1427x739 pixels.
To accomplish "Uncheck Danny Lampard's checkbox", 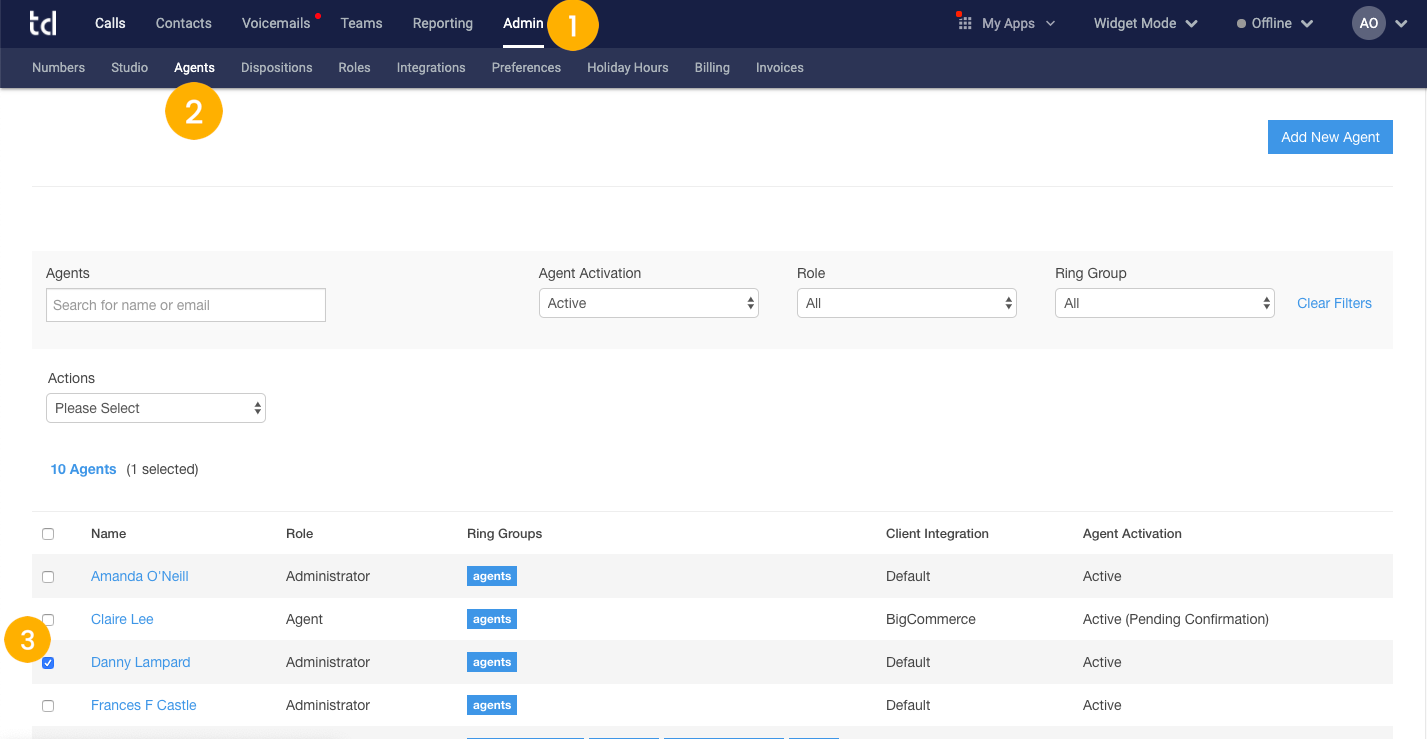I will click(48, 663).
